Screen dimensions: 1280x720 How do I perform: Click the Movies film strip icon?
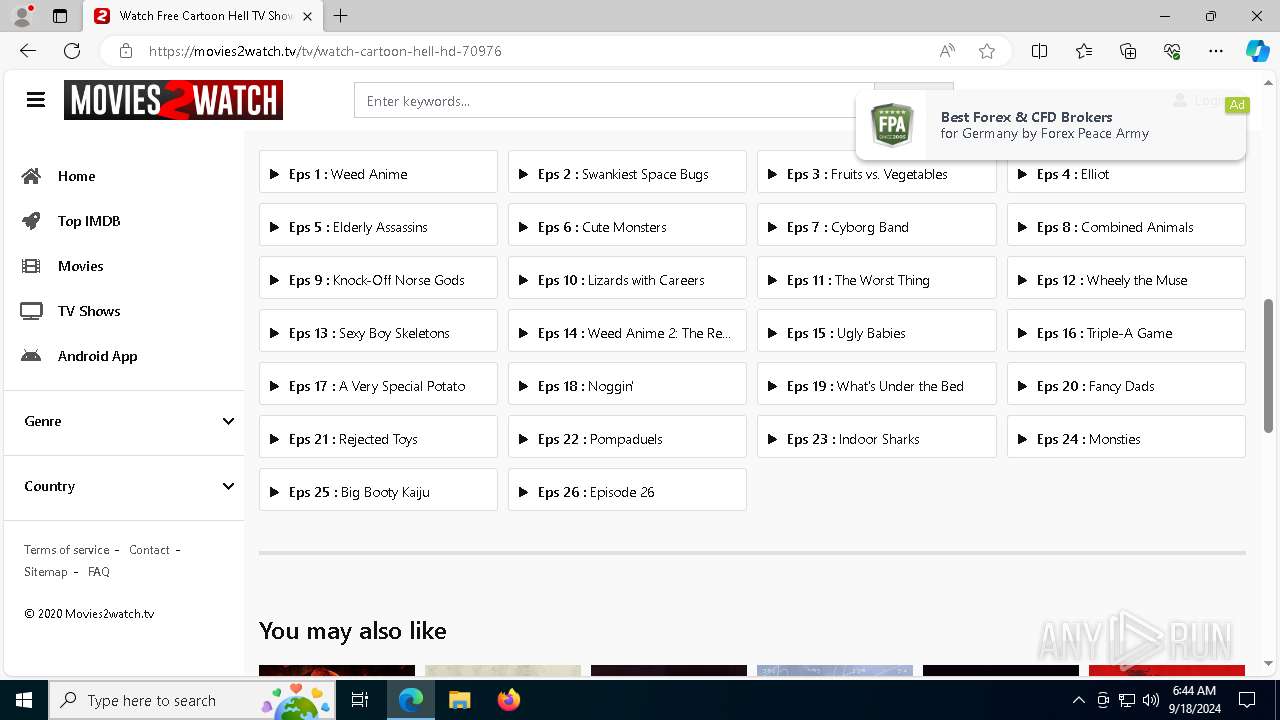click(32, 266)
